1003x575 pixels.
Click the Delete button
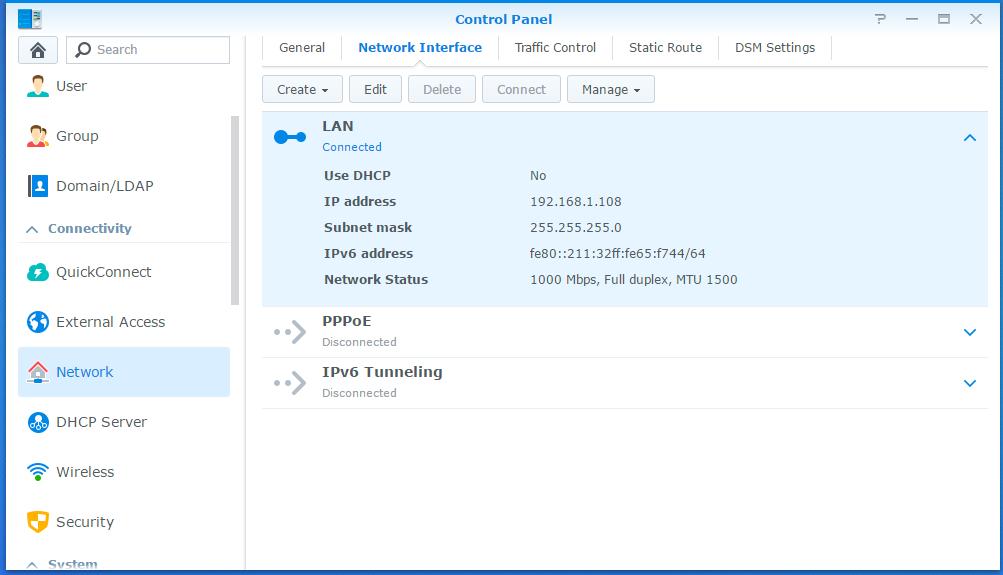coord(442,90)
